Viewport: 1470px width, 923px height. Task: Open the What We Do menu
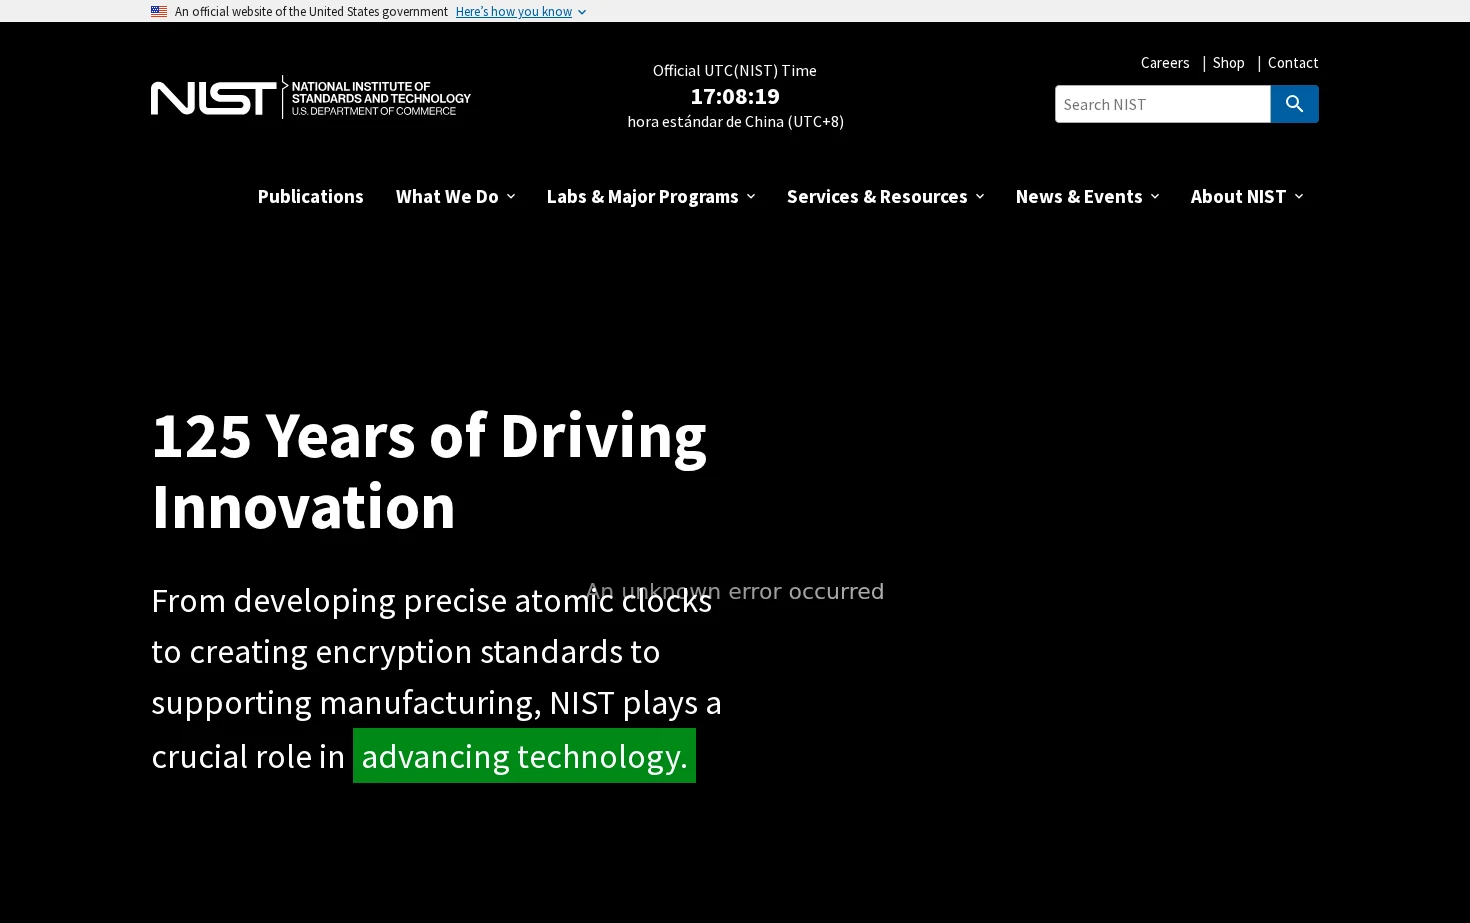point(447,196)
